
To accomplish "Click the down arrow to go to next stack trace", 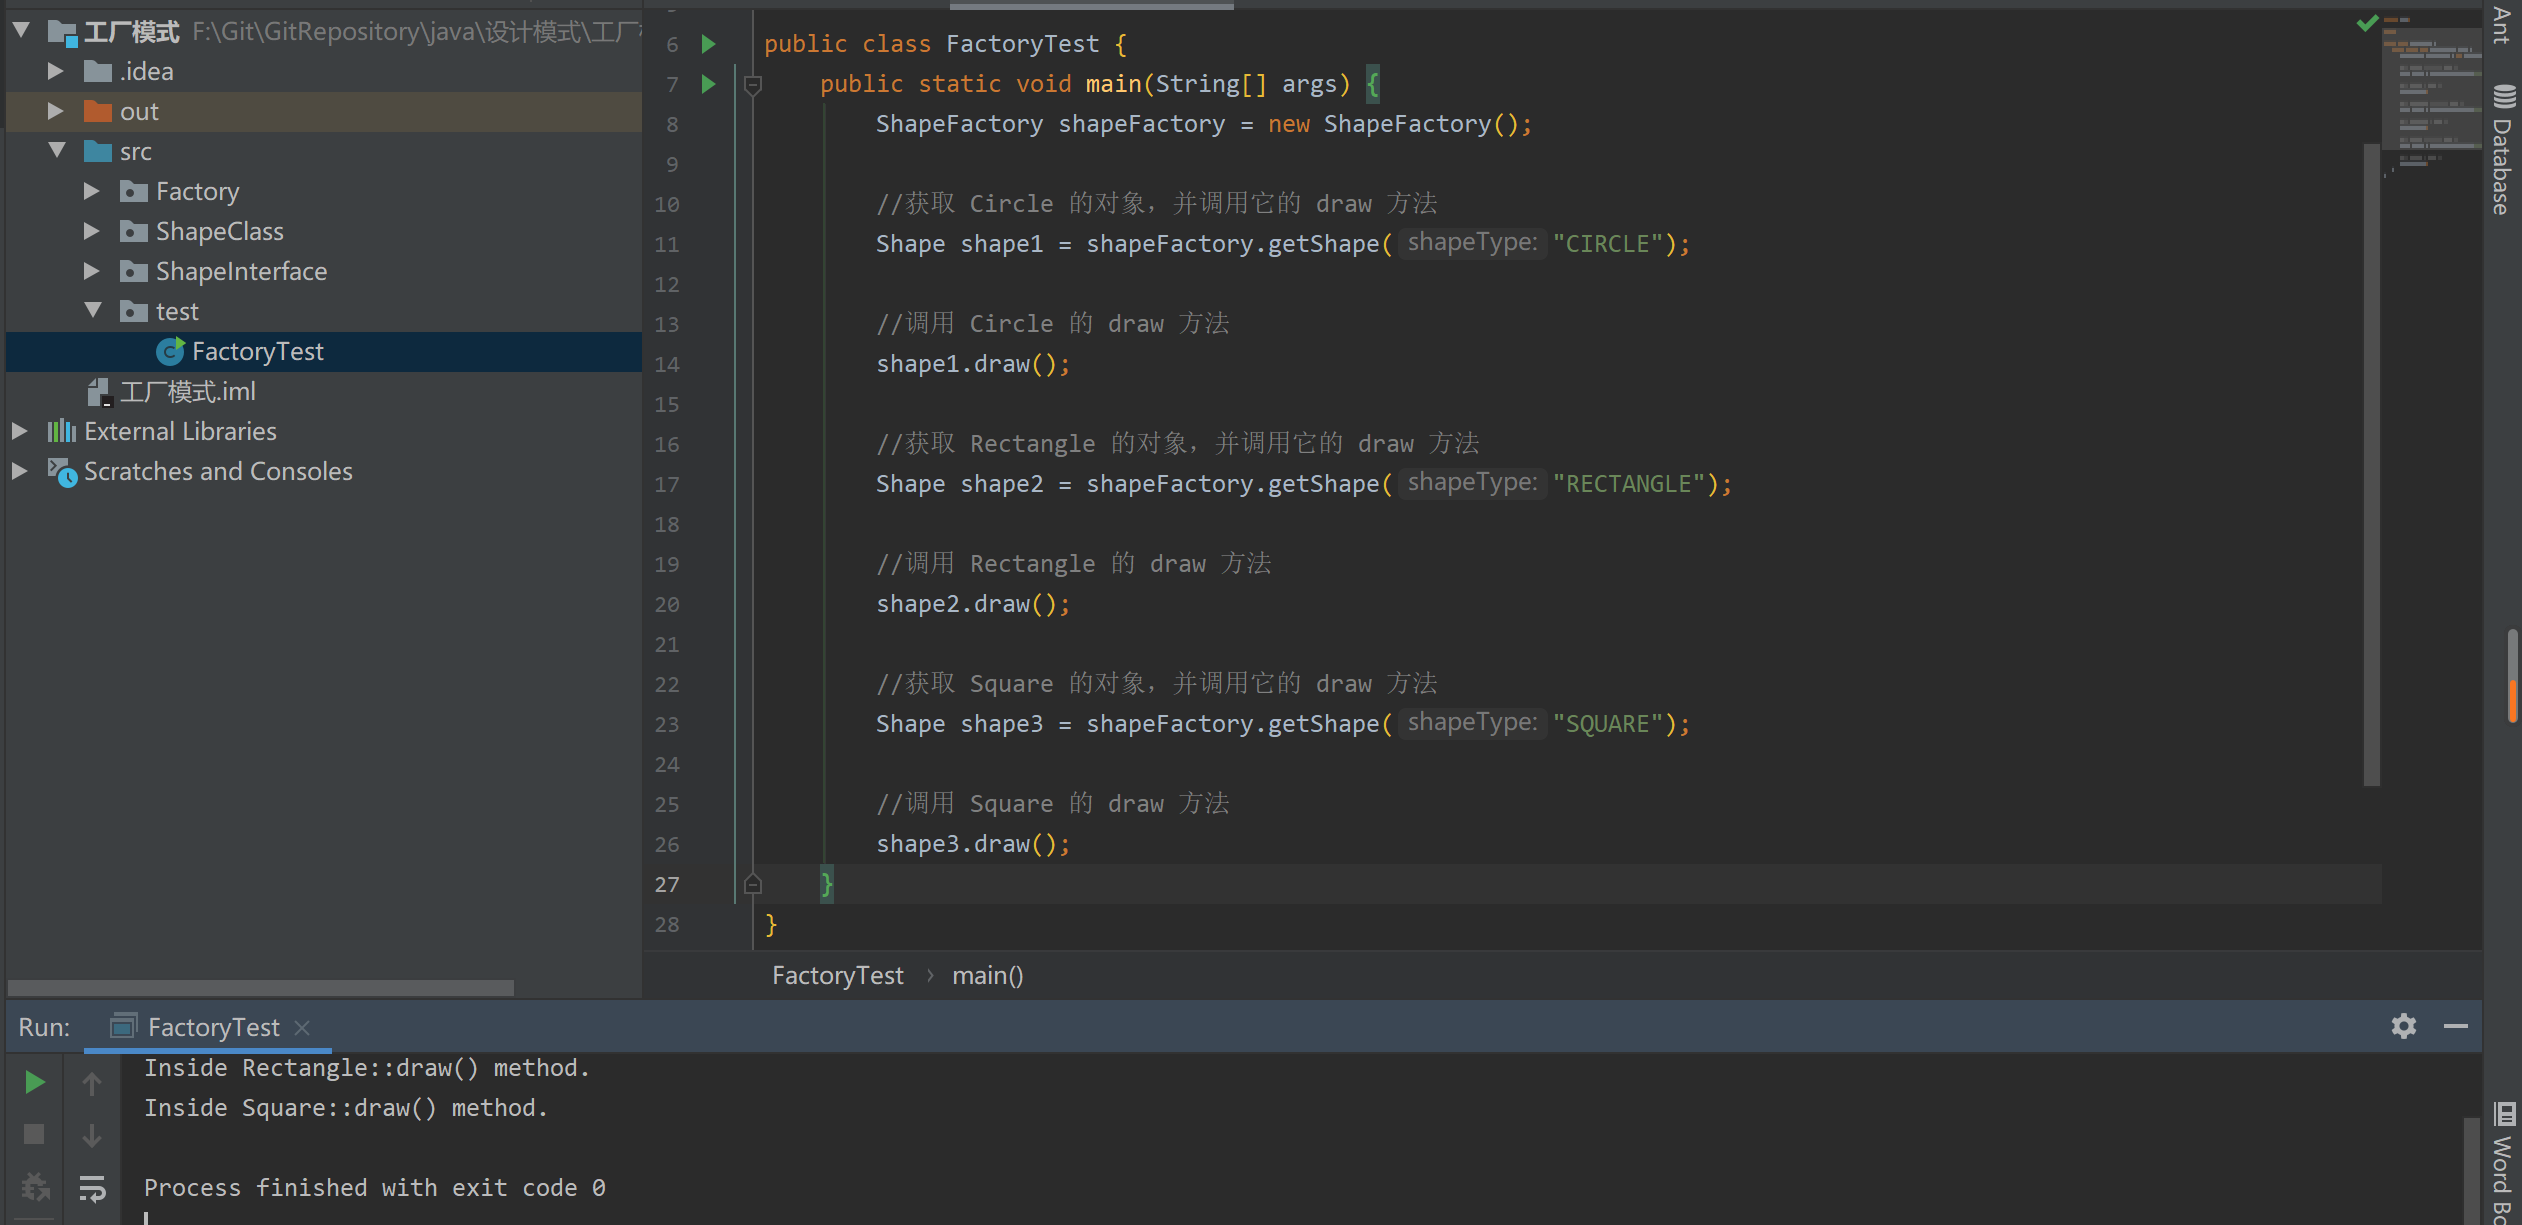I will click(x=92, y=1135).
